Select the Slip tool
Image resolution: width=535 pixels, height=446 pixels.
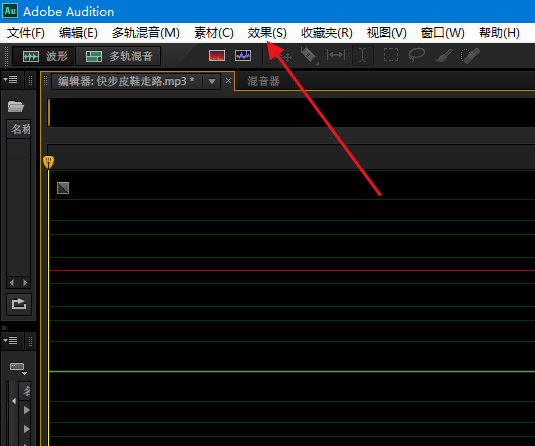click(336, 55)
